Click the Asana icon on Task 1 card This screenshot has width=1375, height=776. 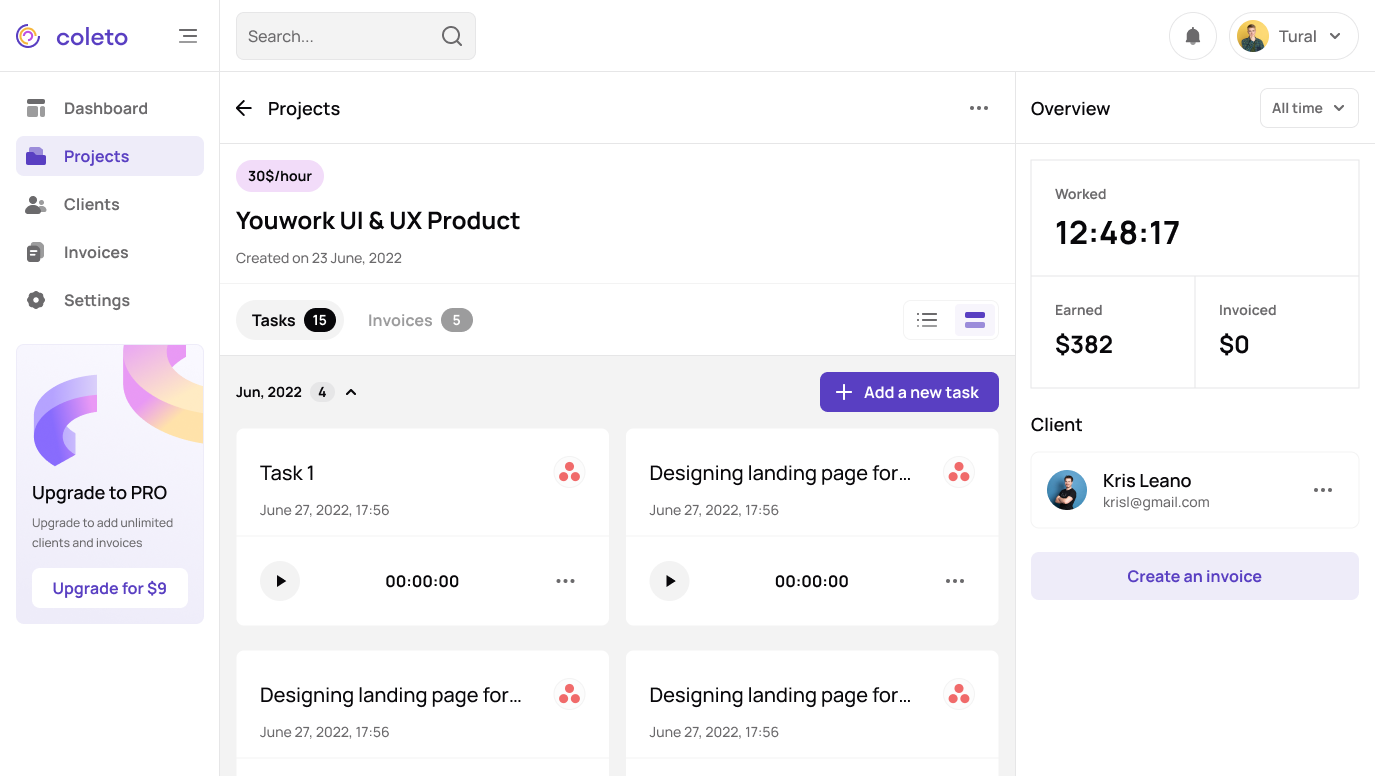point(569,472)
